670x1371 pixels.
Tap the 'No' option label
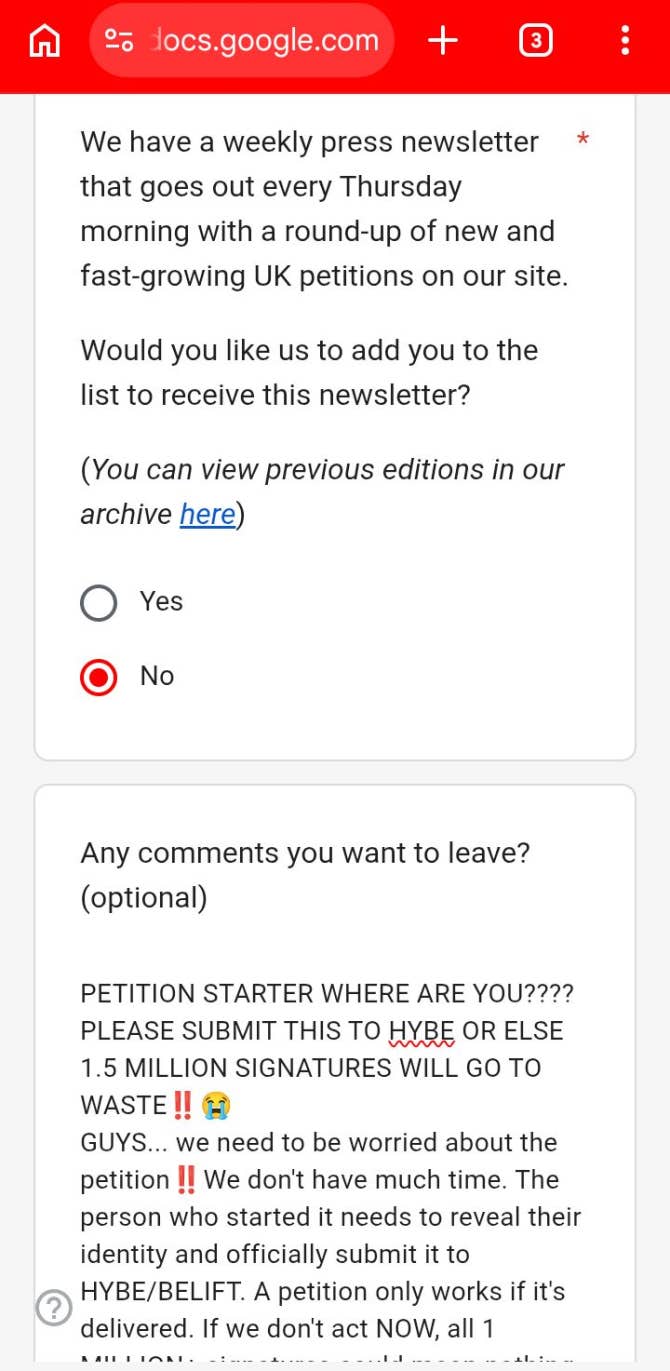point(157,676)
